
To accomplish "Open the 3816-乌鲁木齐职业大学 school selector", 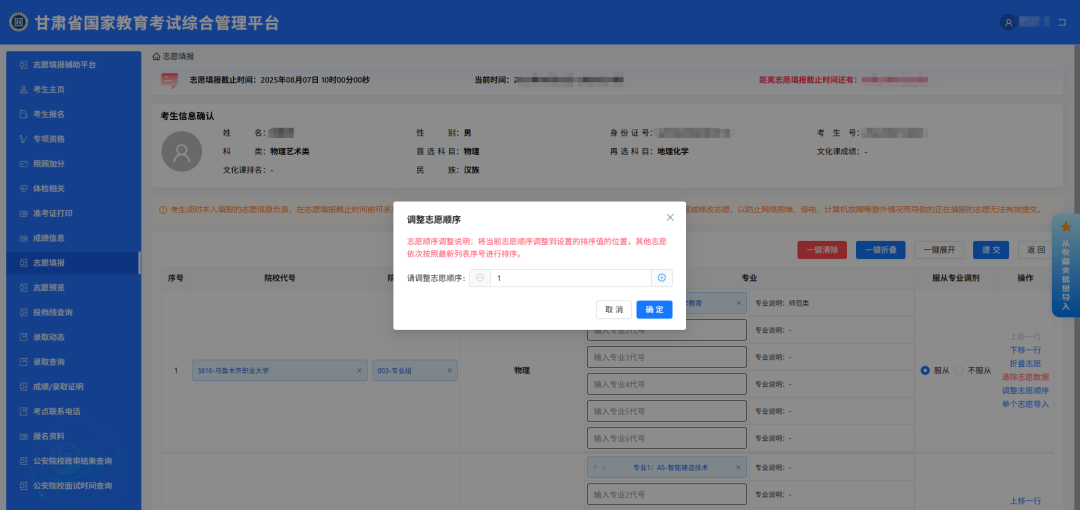I will tap(279, 371).
